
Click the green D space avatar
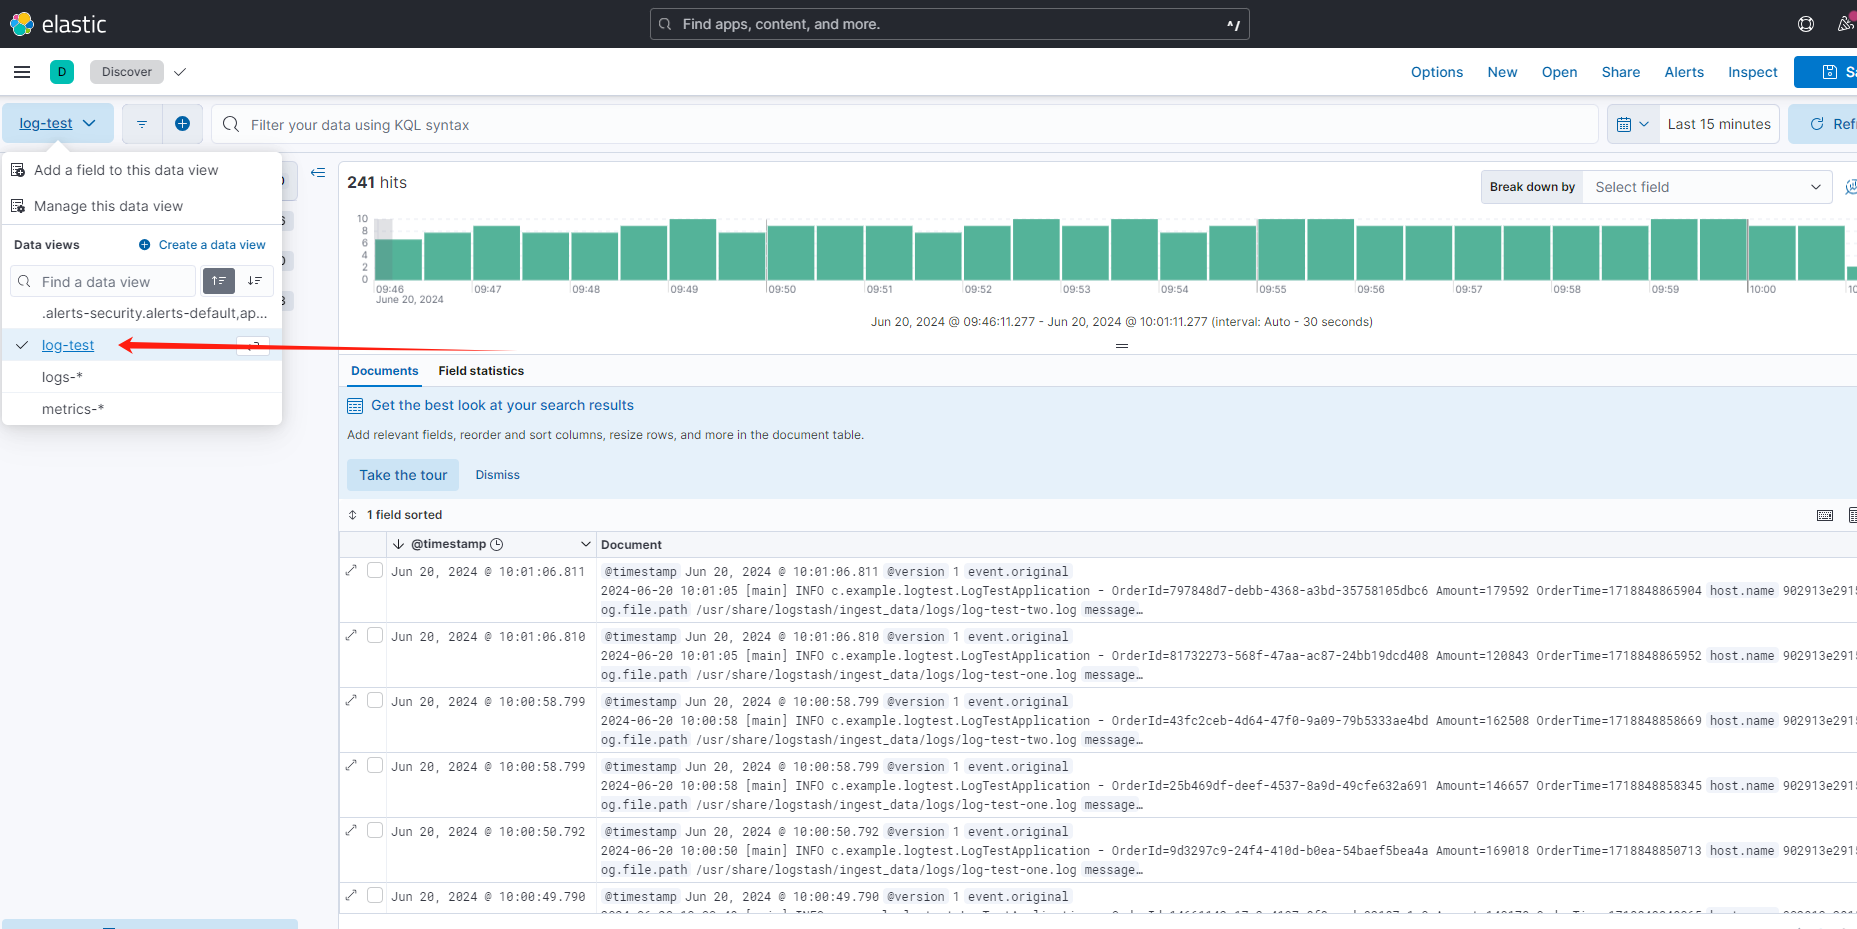(62, 72)
